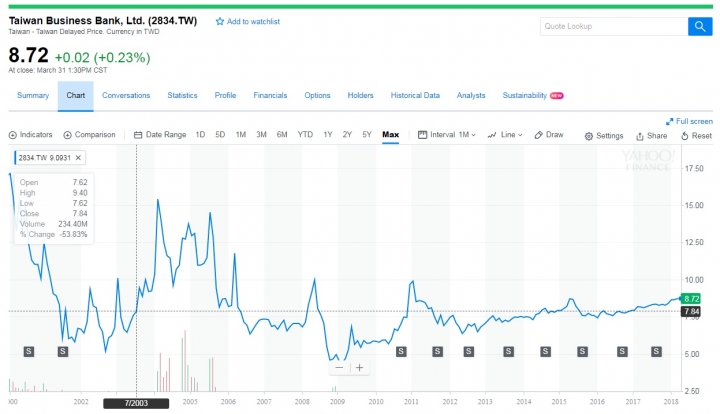Click the split marker S near 2018
The height and width of the screenshot is (414, 720).
(656, 352)
